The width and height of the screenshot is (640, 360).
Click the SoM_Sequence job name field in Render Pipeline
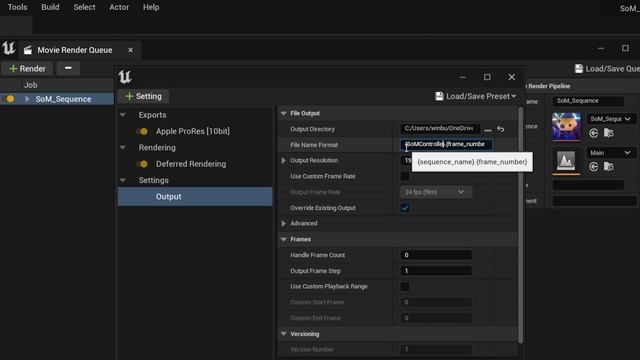click(588, 101)
